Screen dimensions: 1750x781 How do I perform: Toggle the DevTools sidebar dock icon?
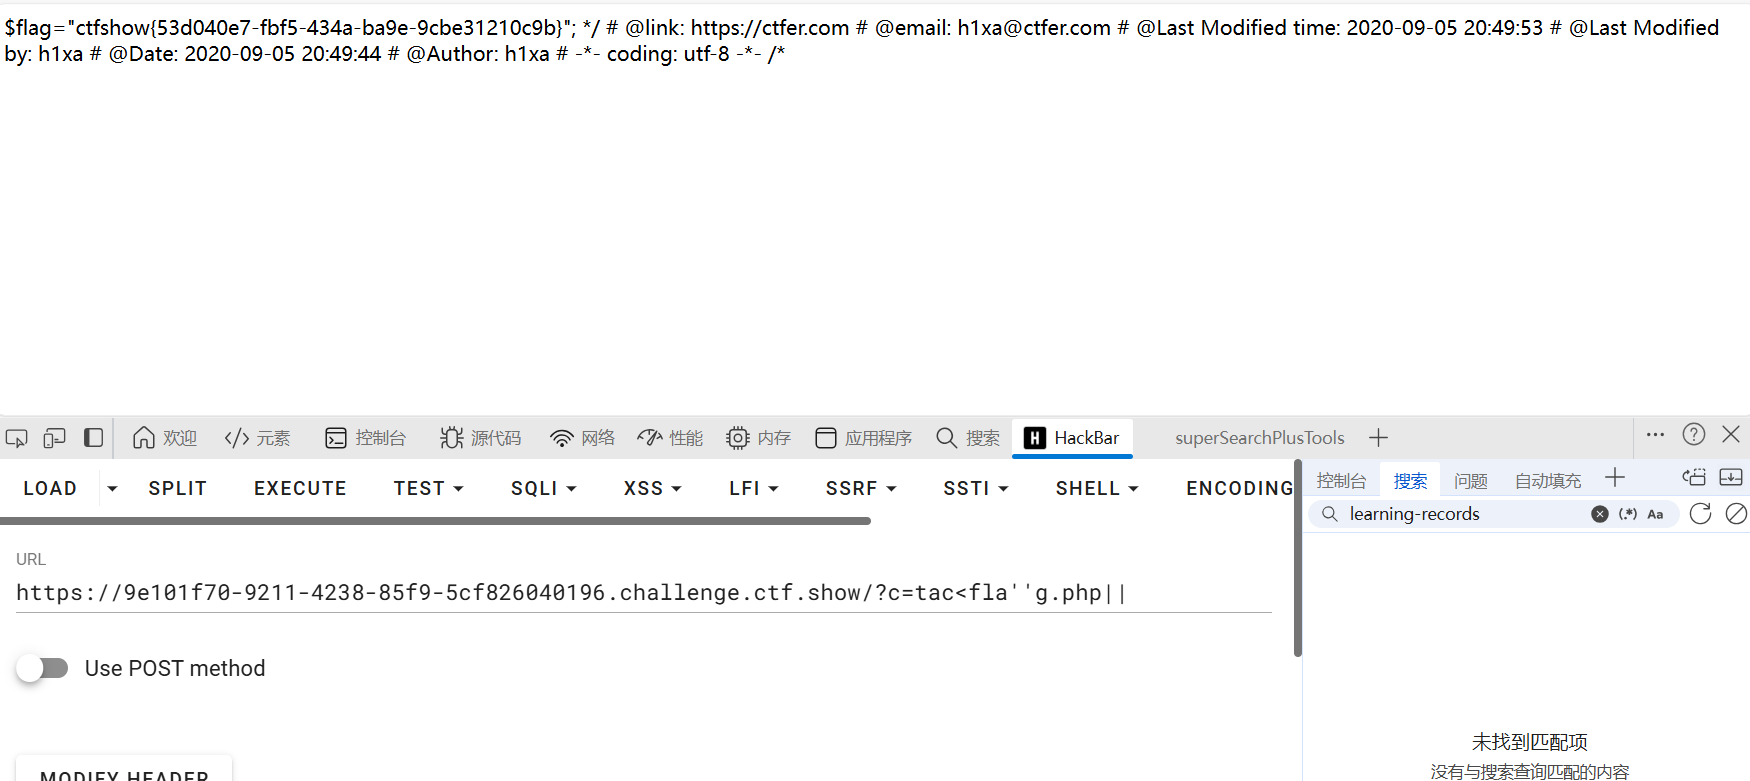[x=93, y=438]
